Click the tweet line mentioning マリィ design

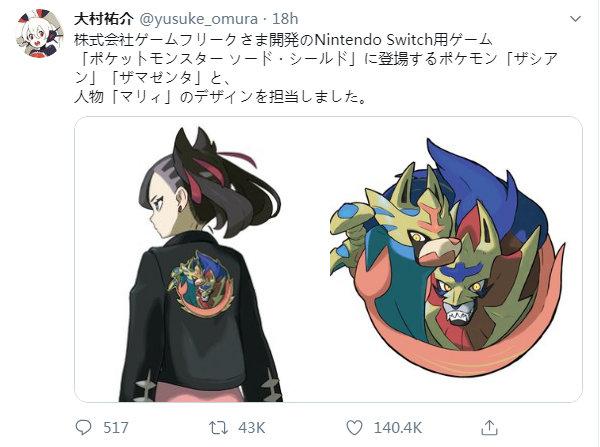click(x=221, y=97)
